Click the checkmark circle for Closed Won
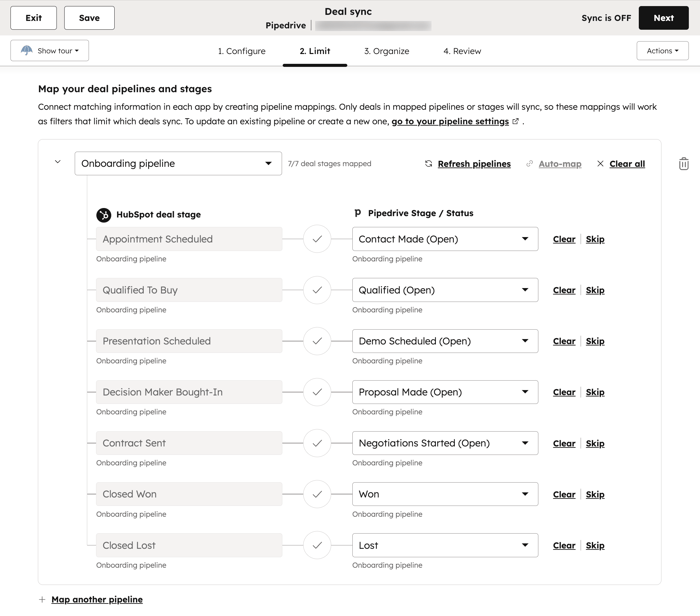This screenshot has height=616, width=700. (x=317, y=494)
